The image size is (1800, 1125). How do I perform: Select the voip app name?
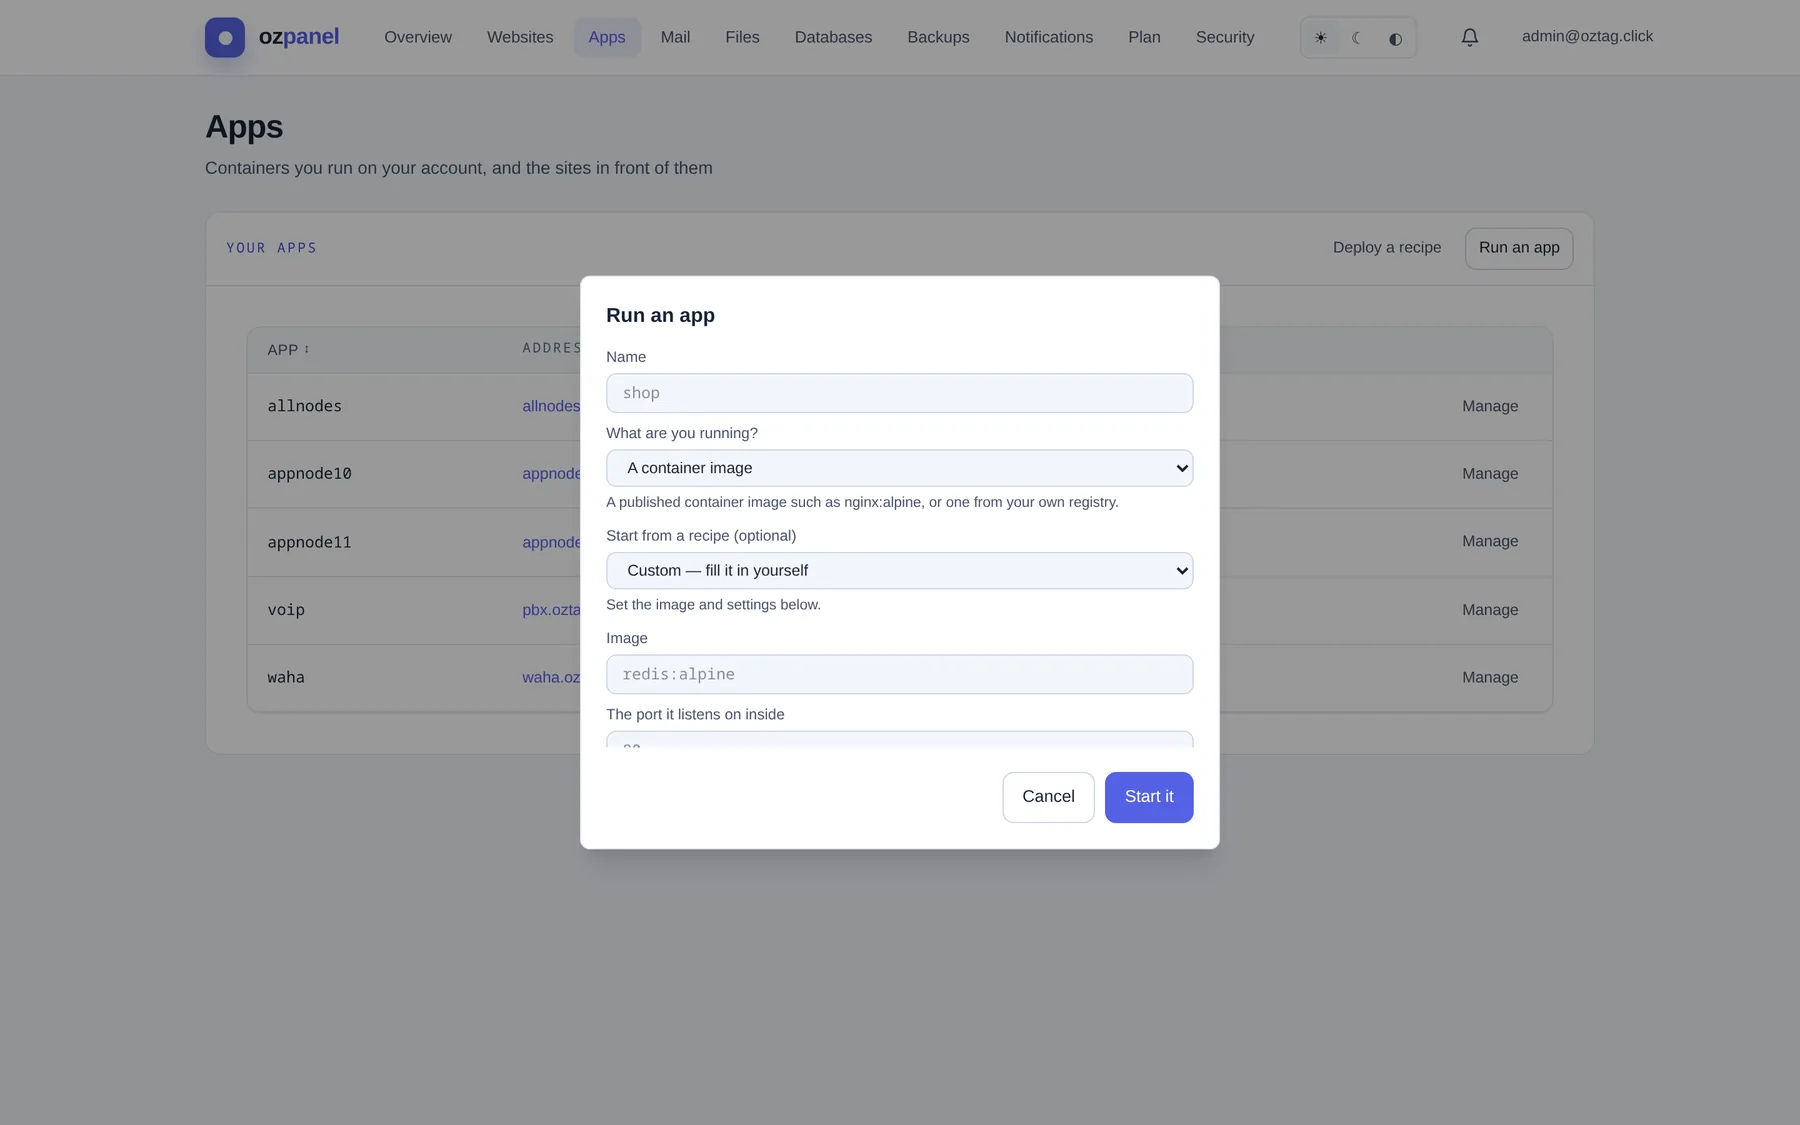coord(286,610)
